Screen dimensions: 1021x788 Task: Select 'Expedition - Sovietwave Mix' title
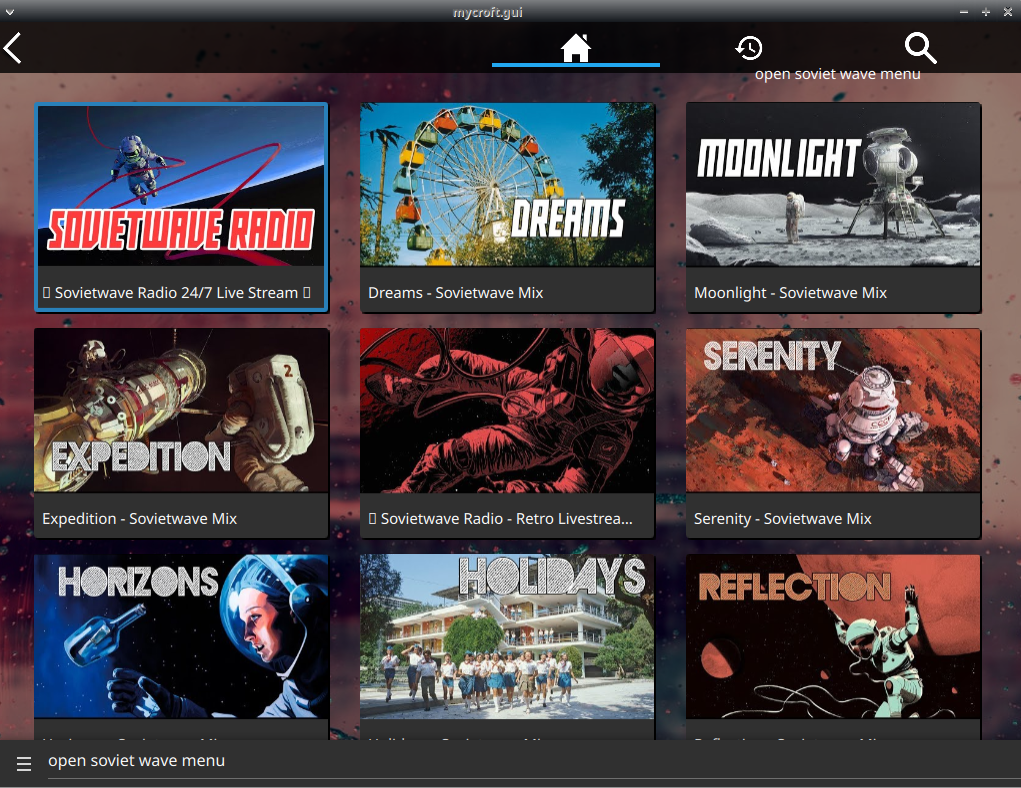[x=139, y=519]
